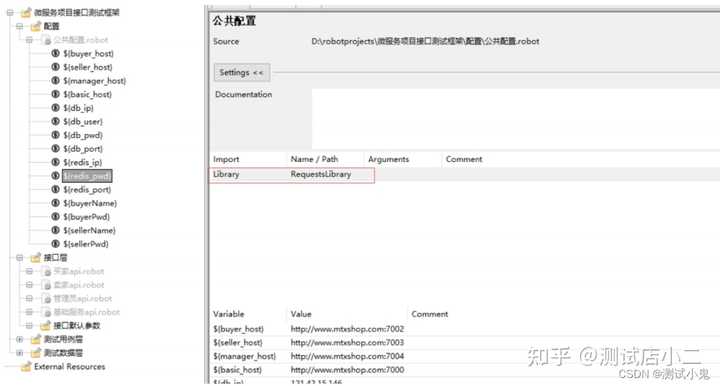Click the ${db_ip} variable icon
The width and height of the screenshot is (720, 386).
coord(56,108)
